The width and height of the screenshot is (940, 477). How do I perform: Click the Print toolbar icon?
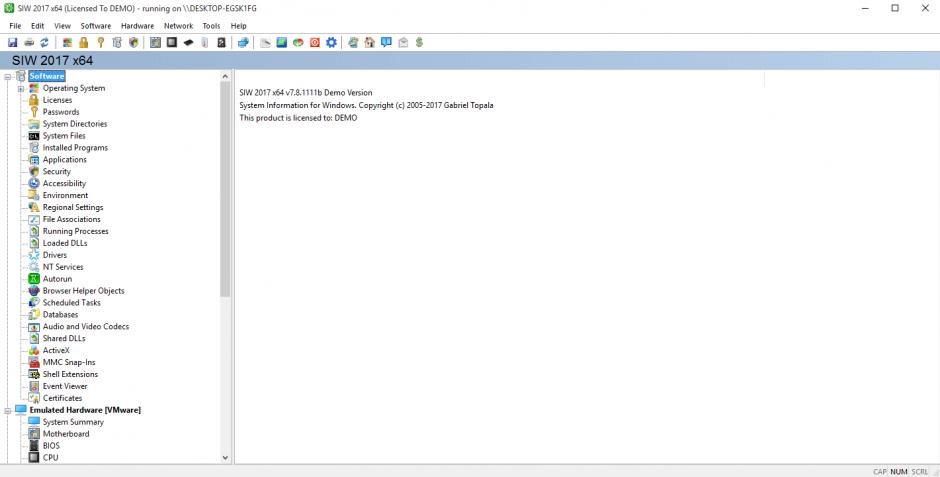tap(29, 43)
